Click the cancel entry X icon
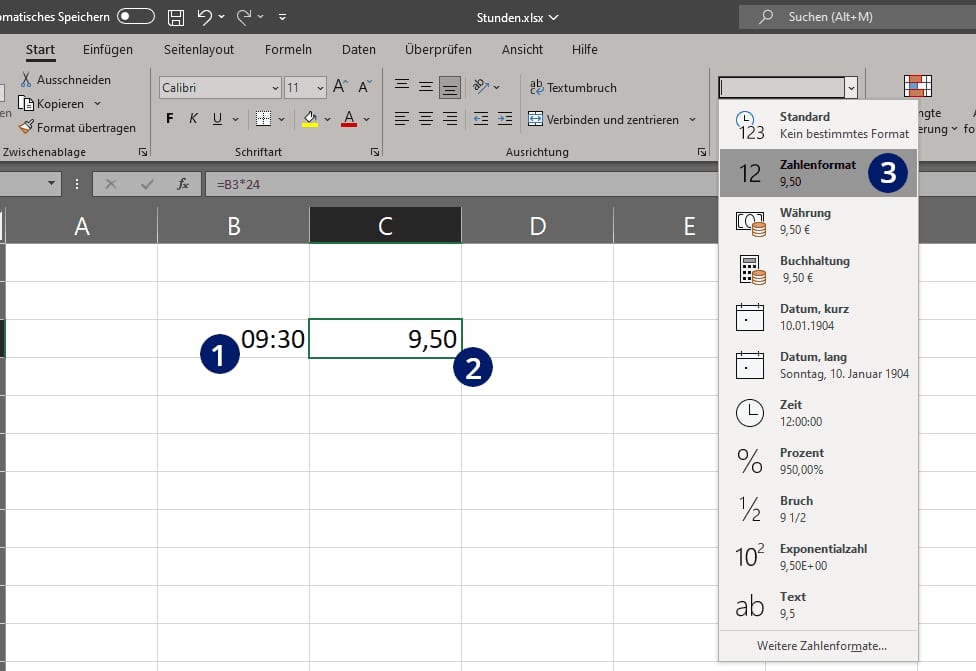 pos(111,184)
